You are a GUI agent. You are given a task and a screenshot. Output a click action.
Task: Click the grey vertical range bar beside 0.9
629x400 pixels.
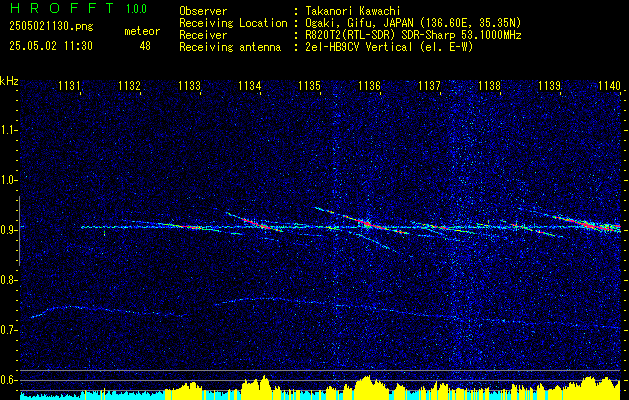pos(19,231)
